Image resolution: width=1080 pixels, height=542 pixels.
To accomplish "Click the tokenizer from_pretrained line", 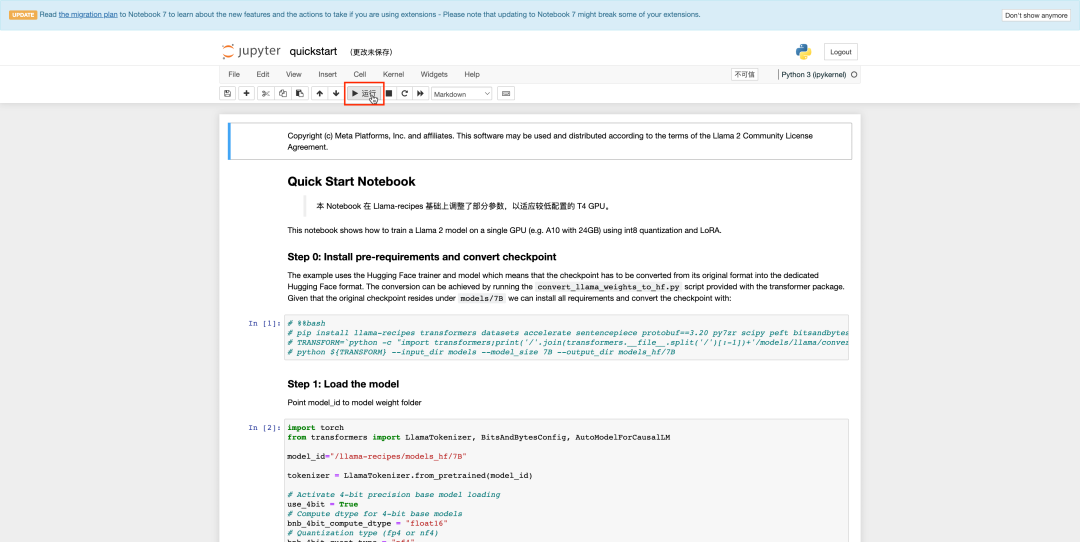I will point(410,475).
